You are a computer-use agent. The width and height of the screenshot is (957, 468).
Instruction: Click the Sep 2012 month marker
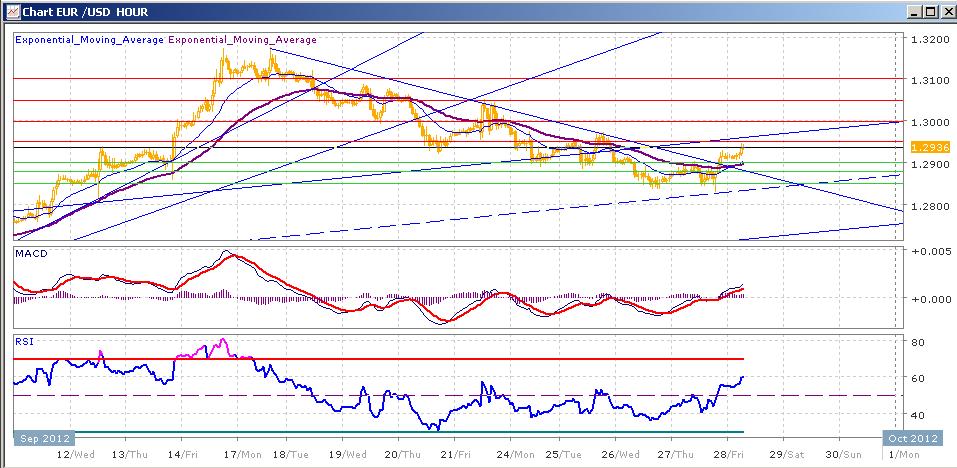click(44, 438)
